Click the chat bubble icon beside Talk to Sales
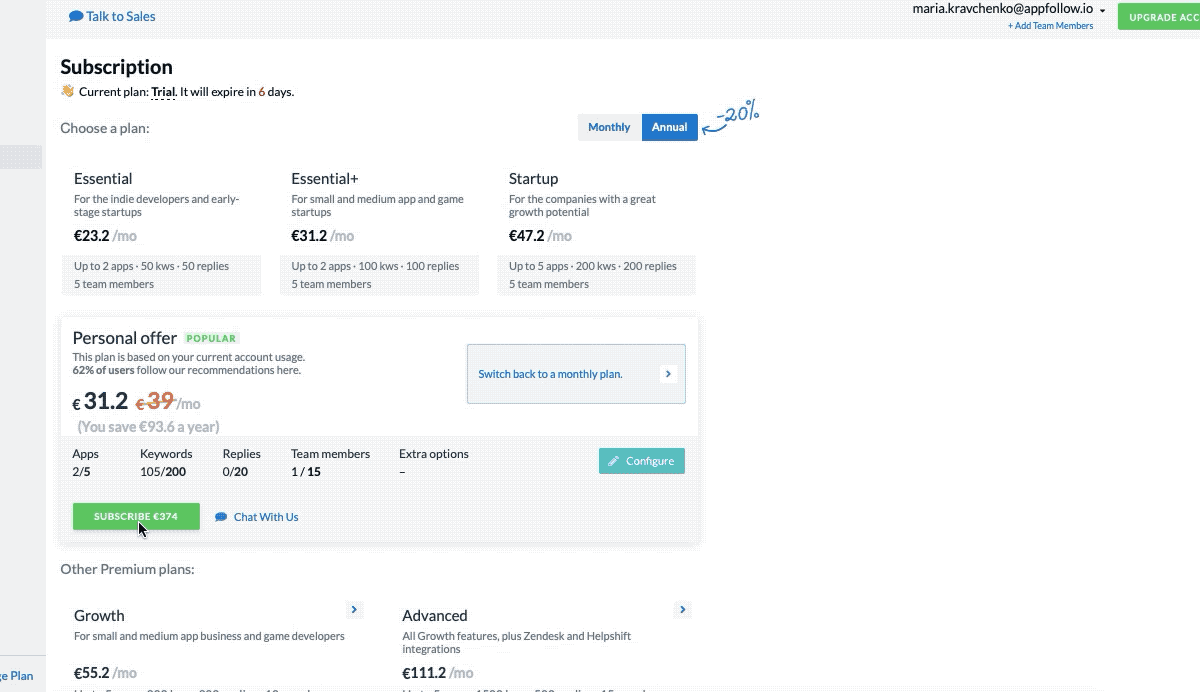This screenshot has width=1200, height=692. click(x=75, y=15)
